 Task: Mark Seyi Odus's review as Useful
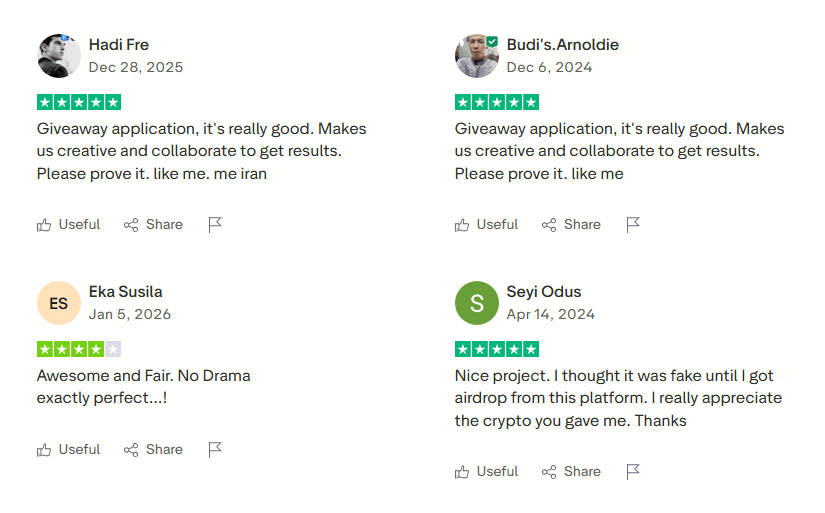487,472
